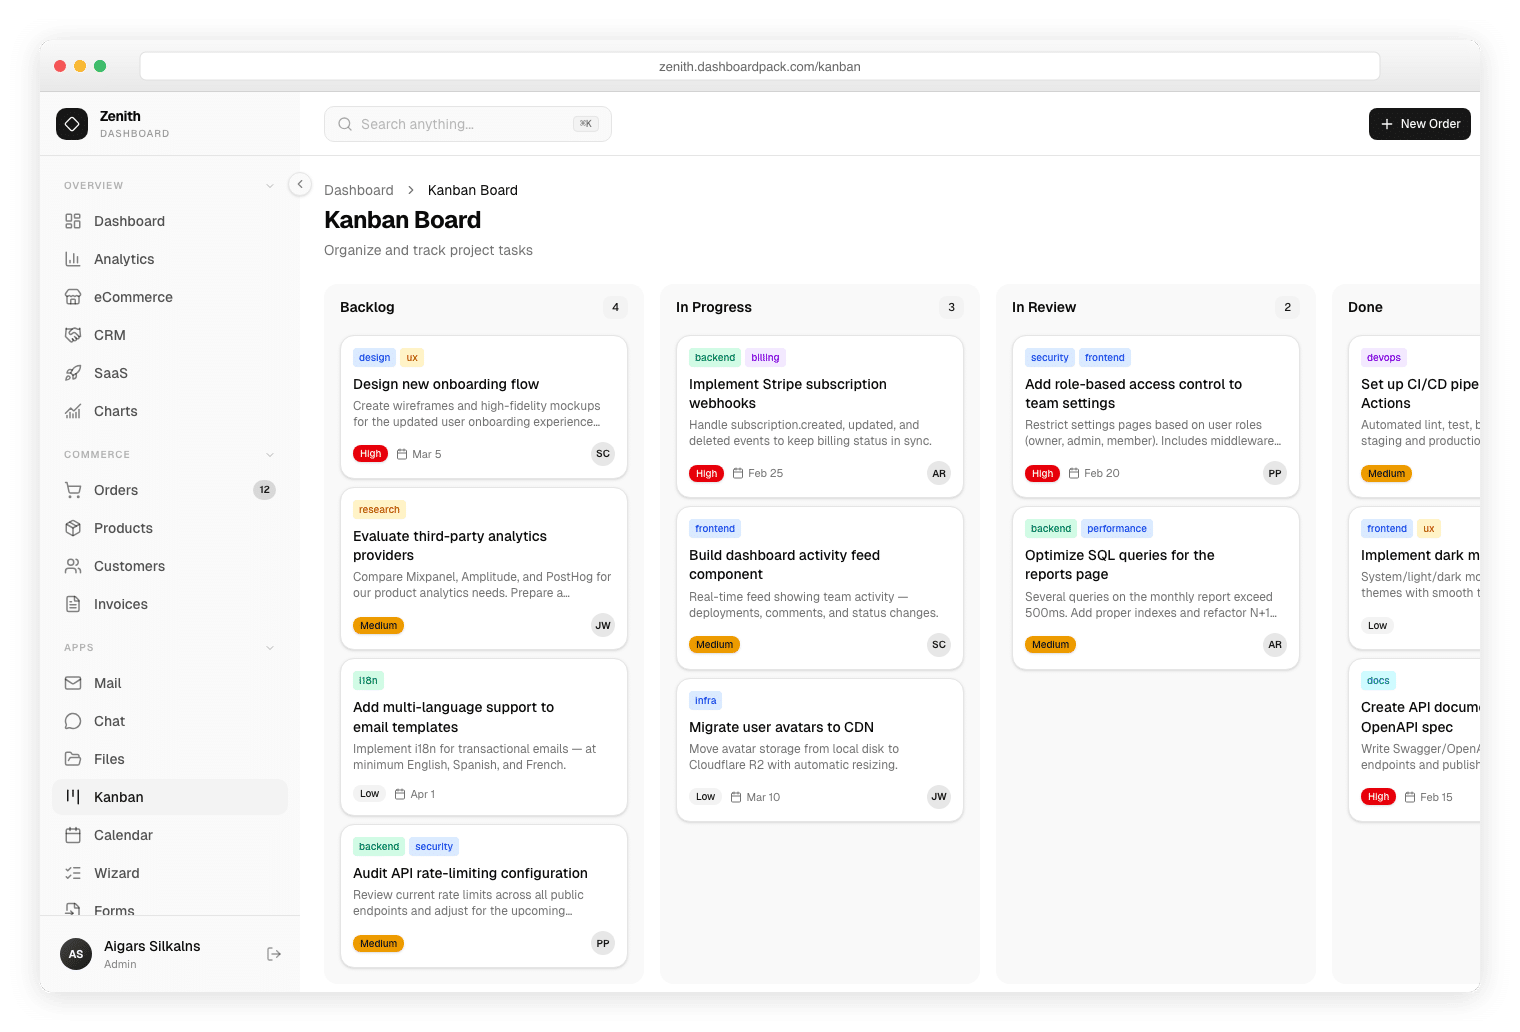
Task: Click the Zenith diamond logo
Action: 72,124
